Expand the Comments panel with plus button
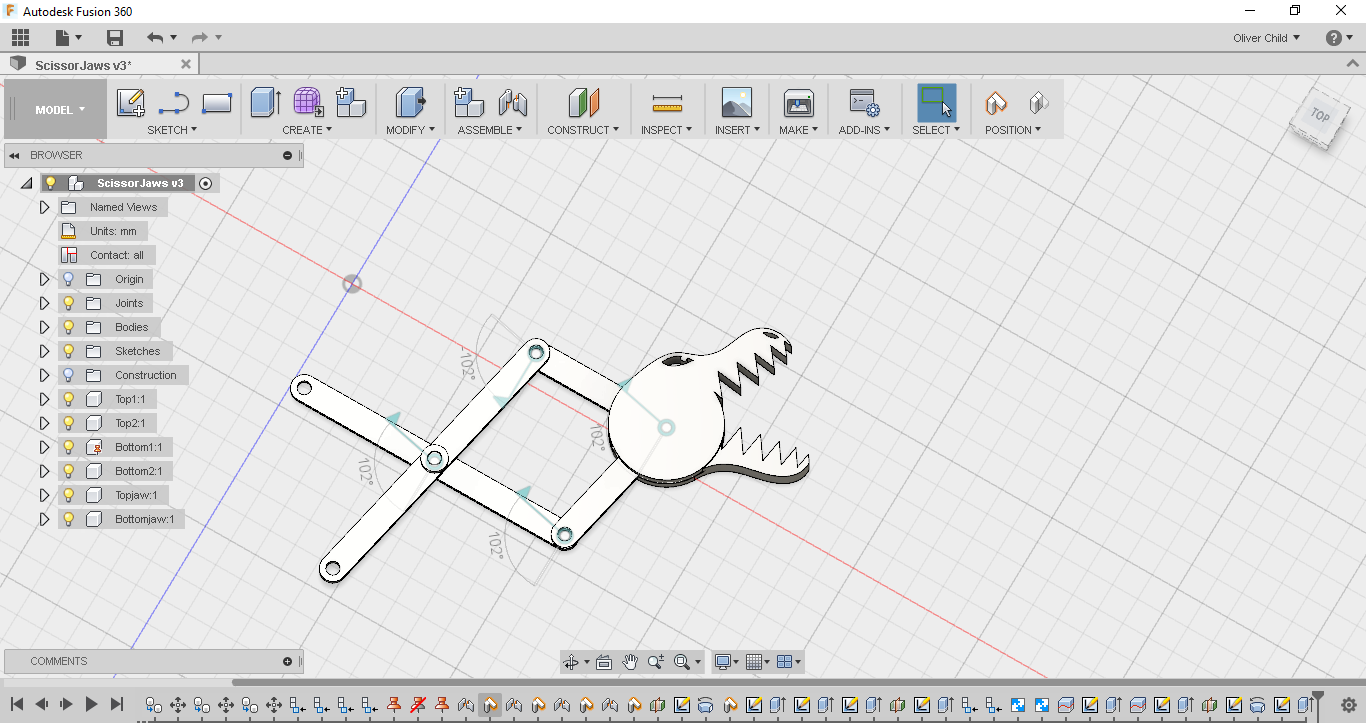Image resolution: width=1366 pixels, height=723 pixels. click(x=288, y=661)
